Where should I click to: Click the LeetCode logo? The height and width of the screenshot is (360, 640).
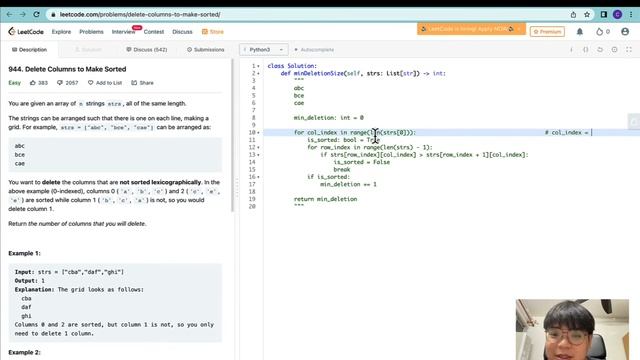tap(26, 31)
